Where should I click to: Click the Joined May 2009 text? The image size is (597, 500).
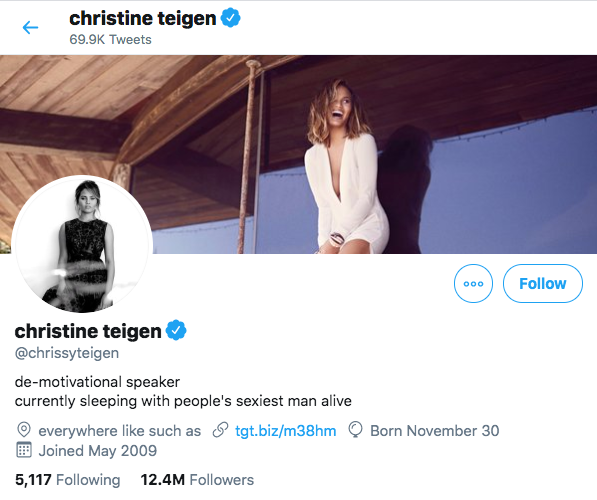[x=97, y=450]
